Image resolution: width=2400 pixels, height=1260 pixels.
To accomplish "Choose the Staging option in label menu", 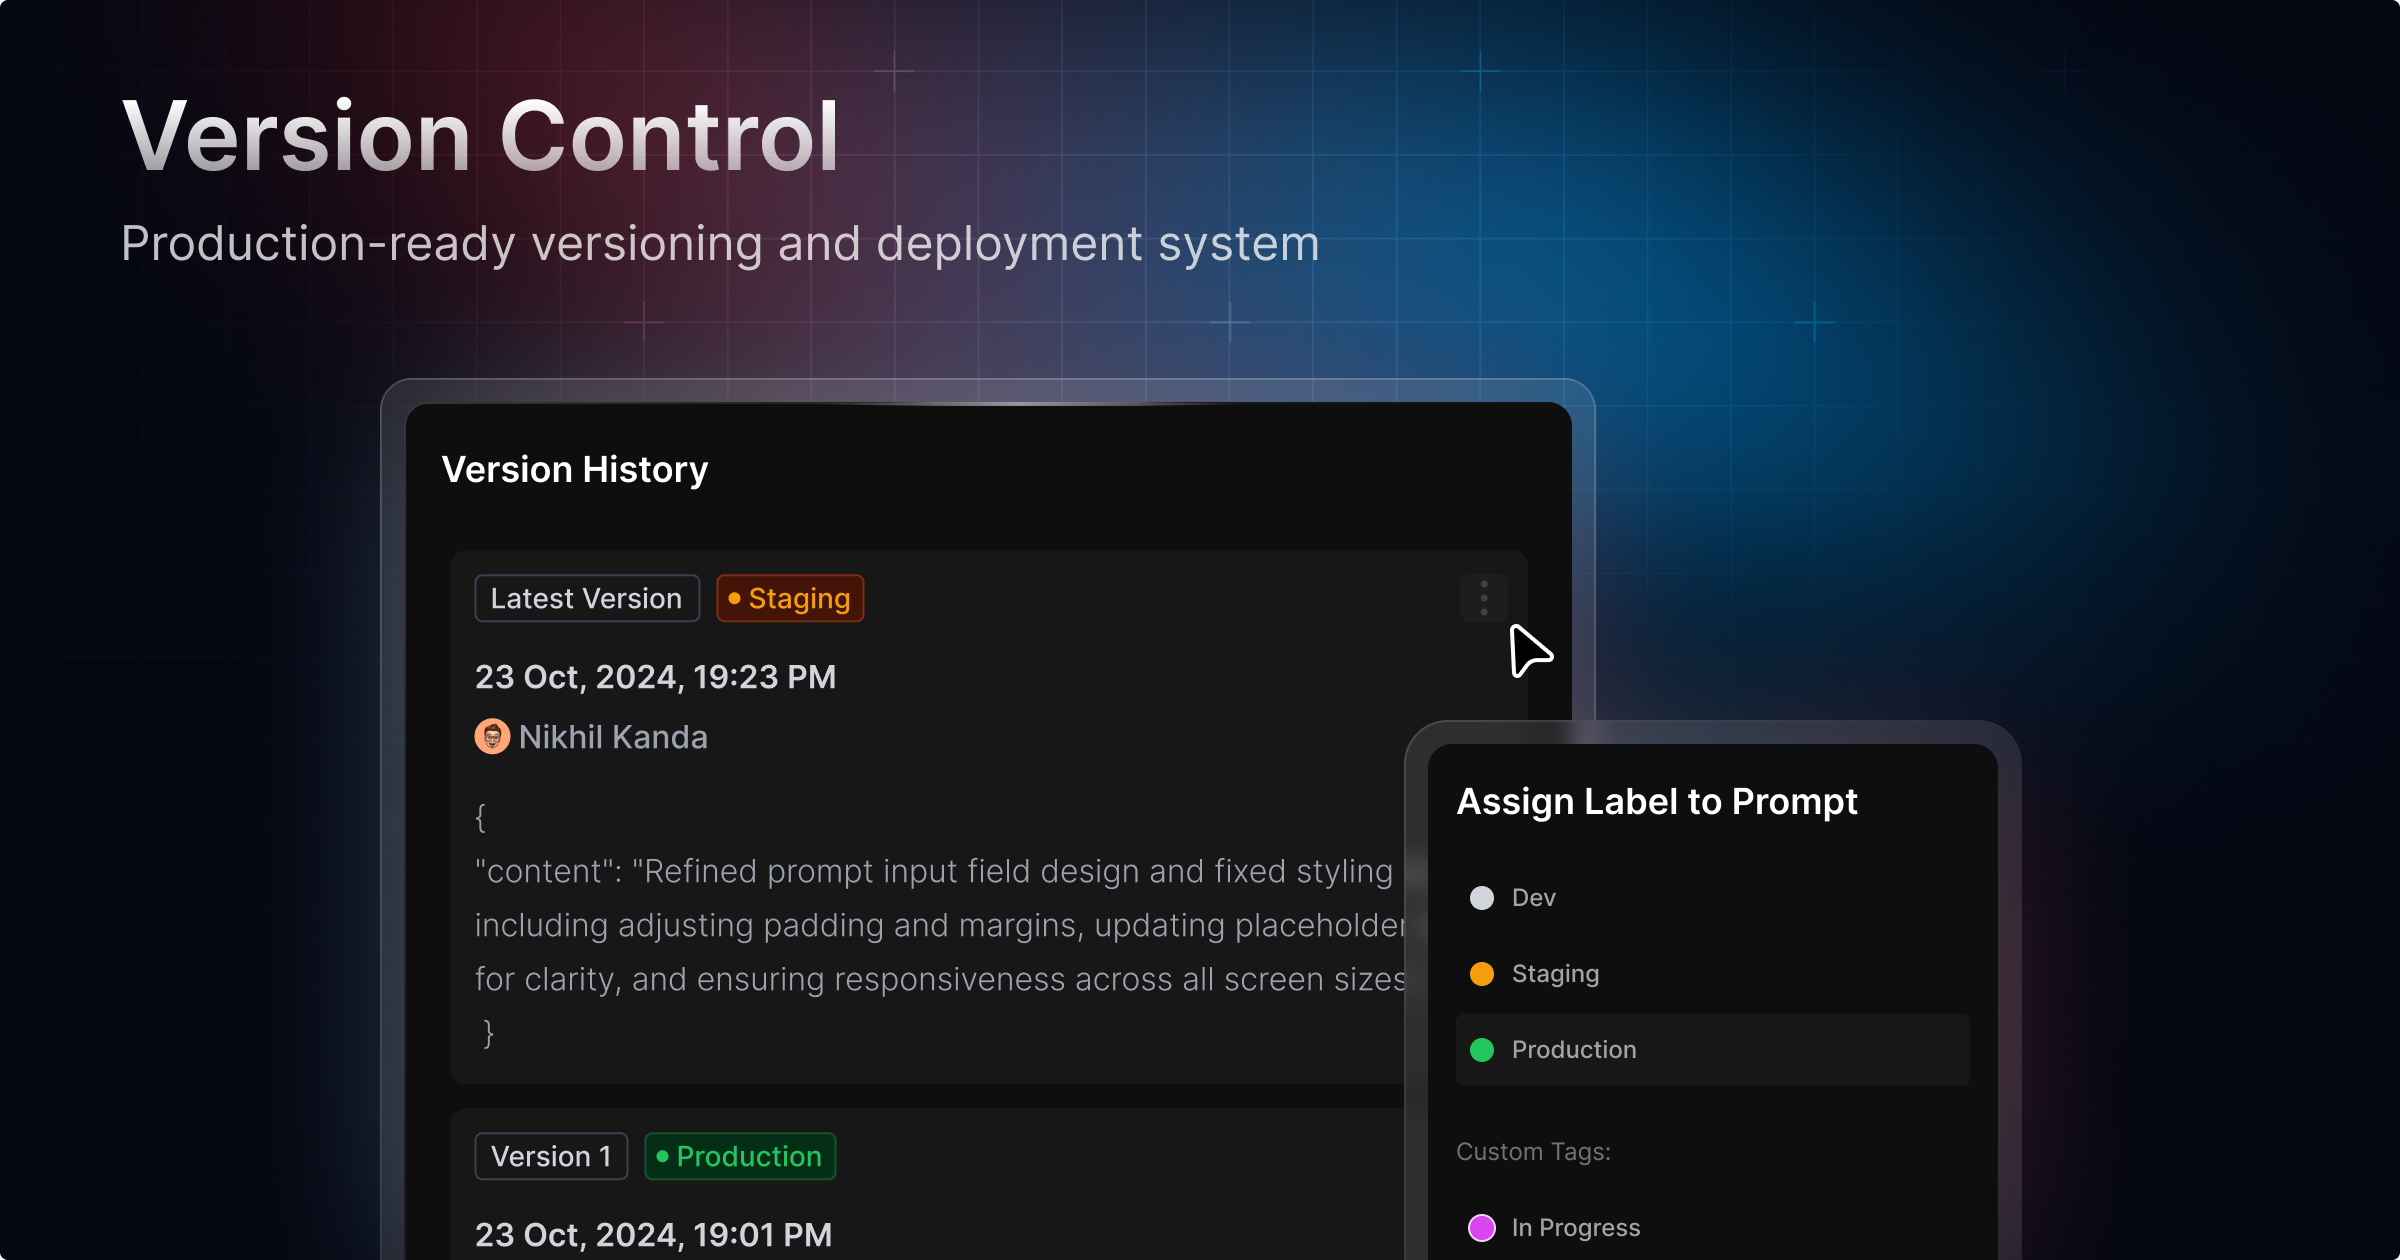I will (x=1555, y=974).
